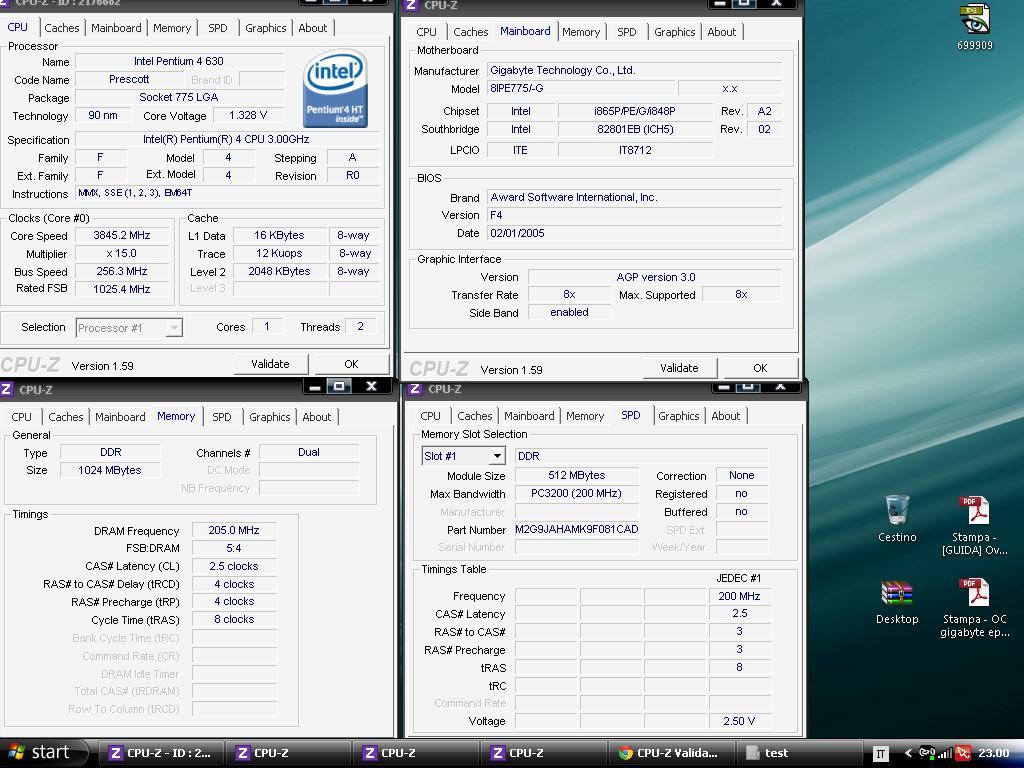Screen dimensions: 1024x768
Task: Open Stampa - OC gigabyte PDF
Action: 974,608
